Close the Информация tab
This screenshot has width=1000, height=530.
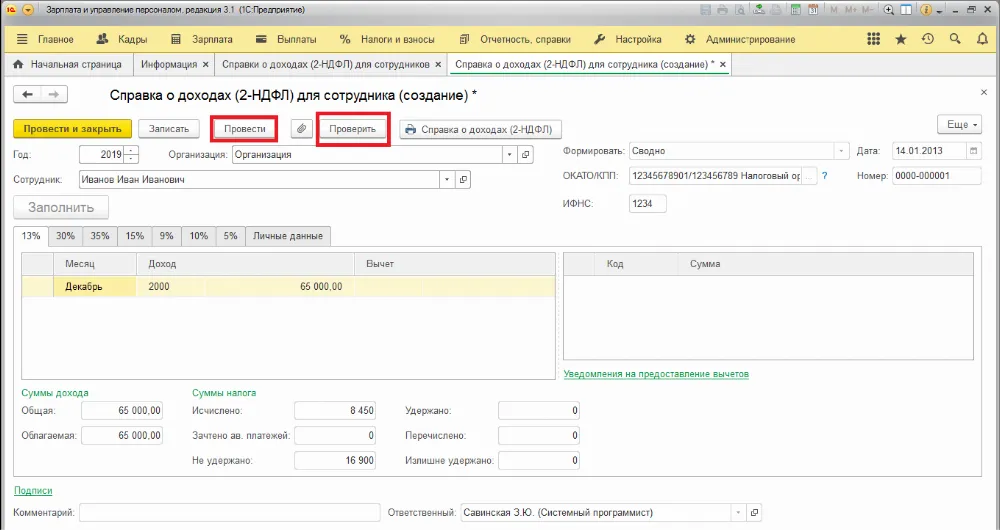tap(205, 64)
